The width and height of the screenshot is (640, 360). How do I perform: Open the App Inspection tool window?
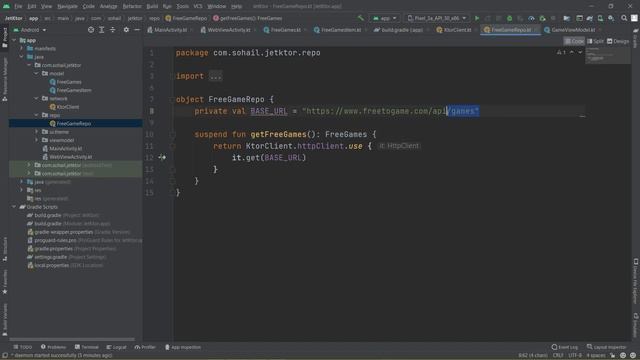point(183,347)
